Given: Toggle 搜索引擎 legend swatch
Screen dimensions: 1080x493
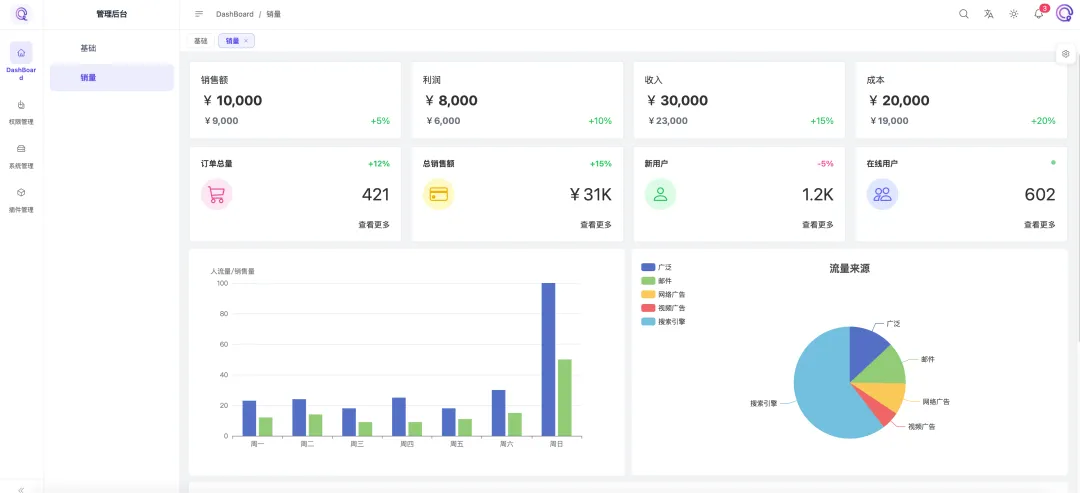Looking at the screenshot, I should click(x=648, y=321).
